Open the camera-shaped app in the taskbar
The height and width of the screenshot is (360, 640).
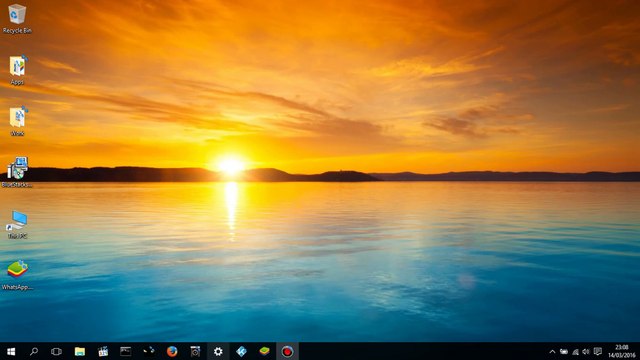(x=195, y=351)
